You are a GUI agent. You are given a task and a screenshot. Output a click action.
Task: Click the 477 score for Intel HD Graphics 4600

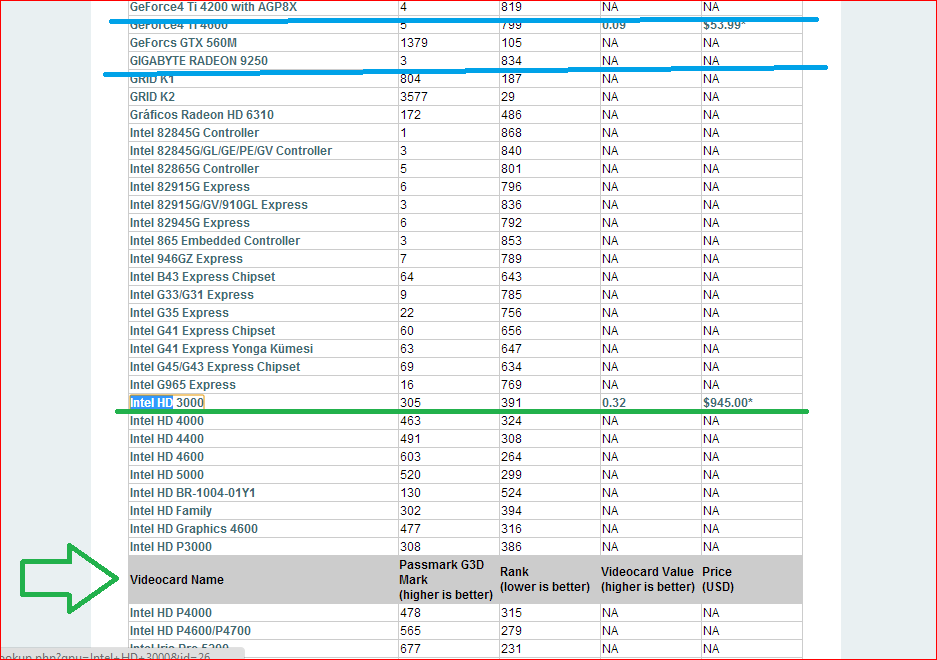pyautogui.click(x=411, y=528)
